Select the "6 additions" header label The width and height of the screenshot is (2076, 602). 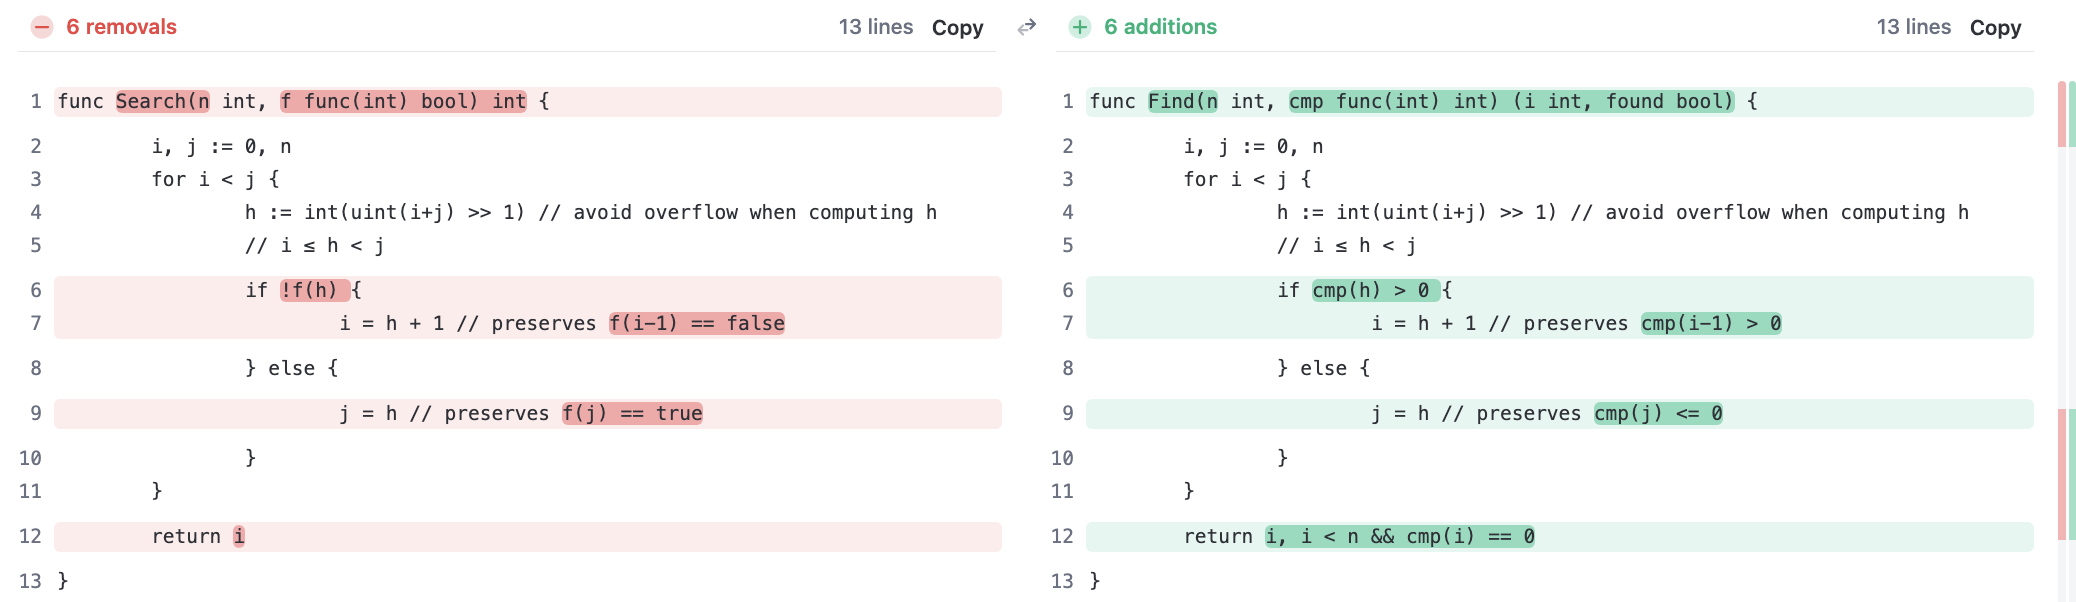pyautogui.click(x=1160, y=27)
